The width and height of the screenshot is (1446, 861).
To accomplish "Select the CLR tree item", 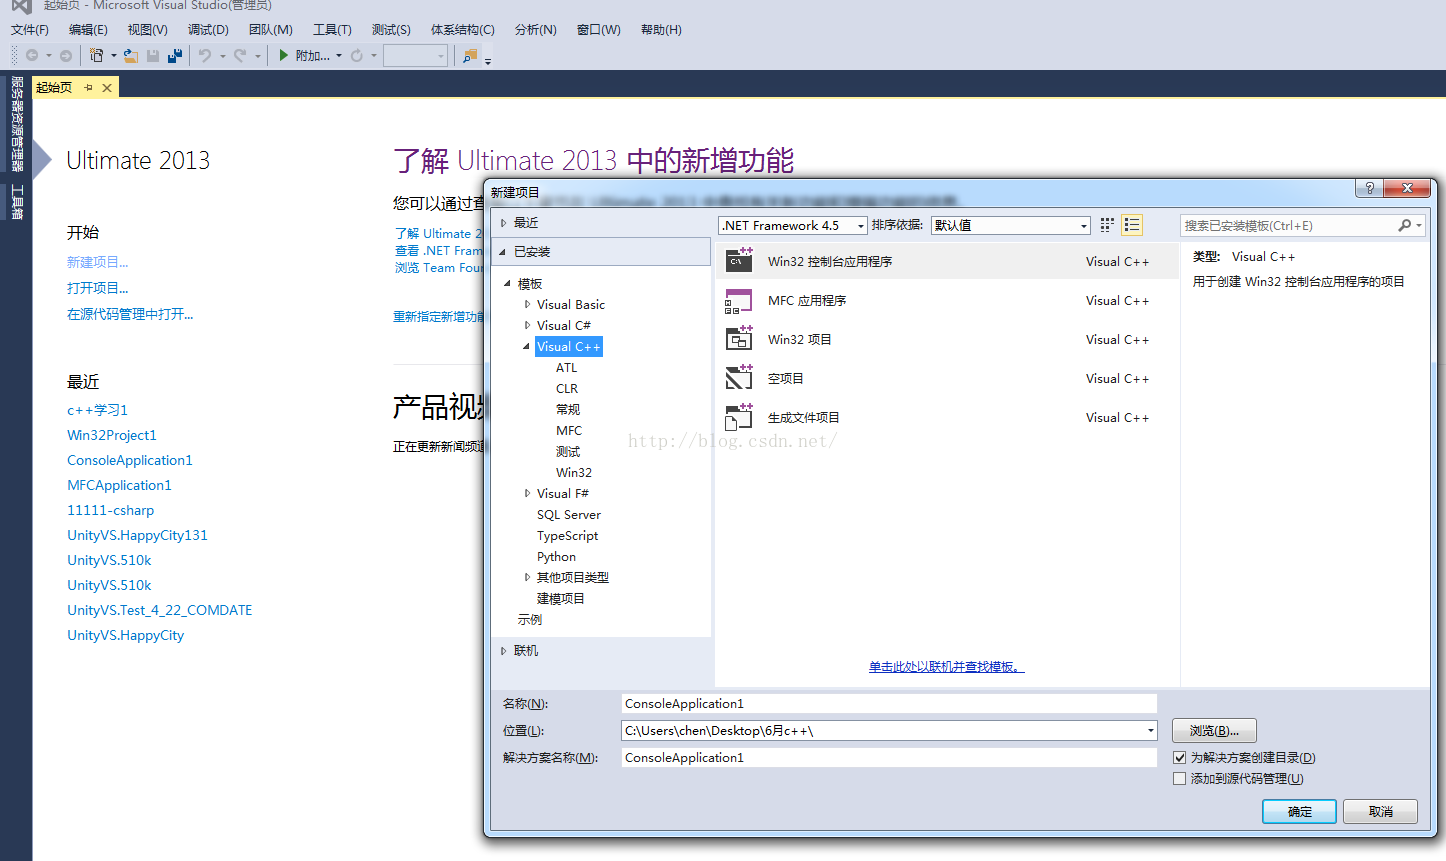I will tap(567, 388).
